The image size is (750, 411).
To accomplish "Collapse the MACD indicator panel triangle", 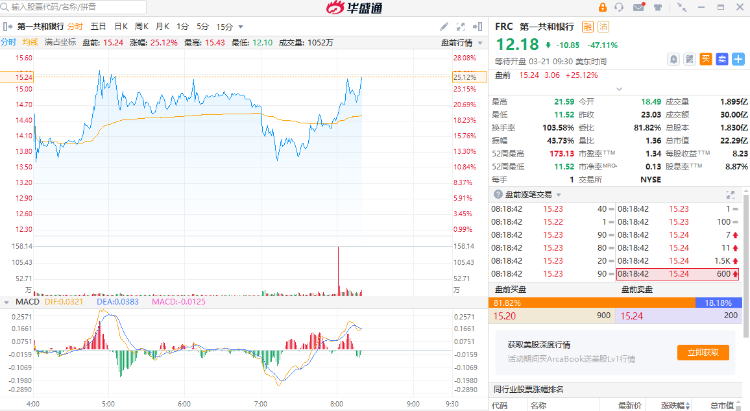I will [x=6, y=302].
